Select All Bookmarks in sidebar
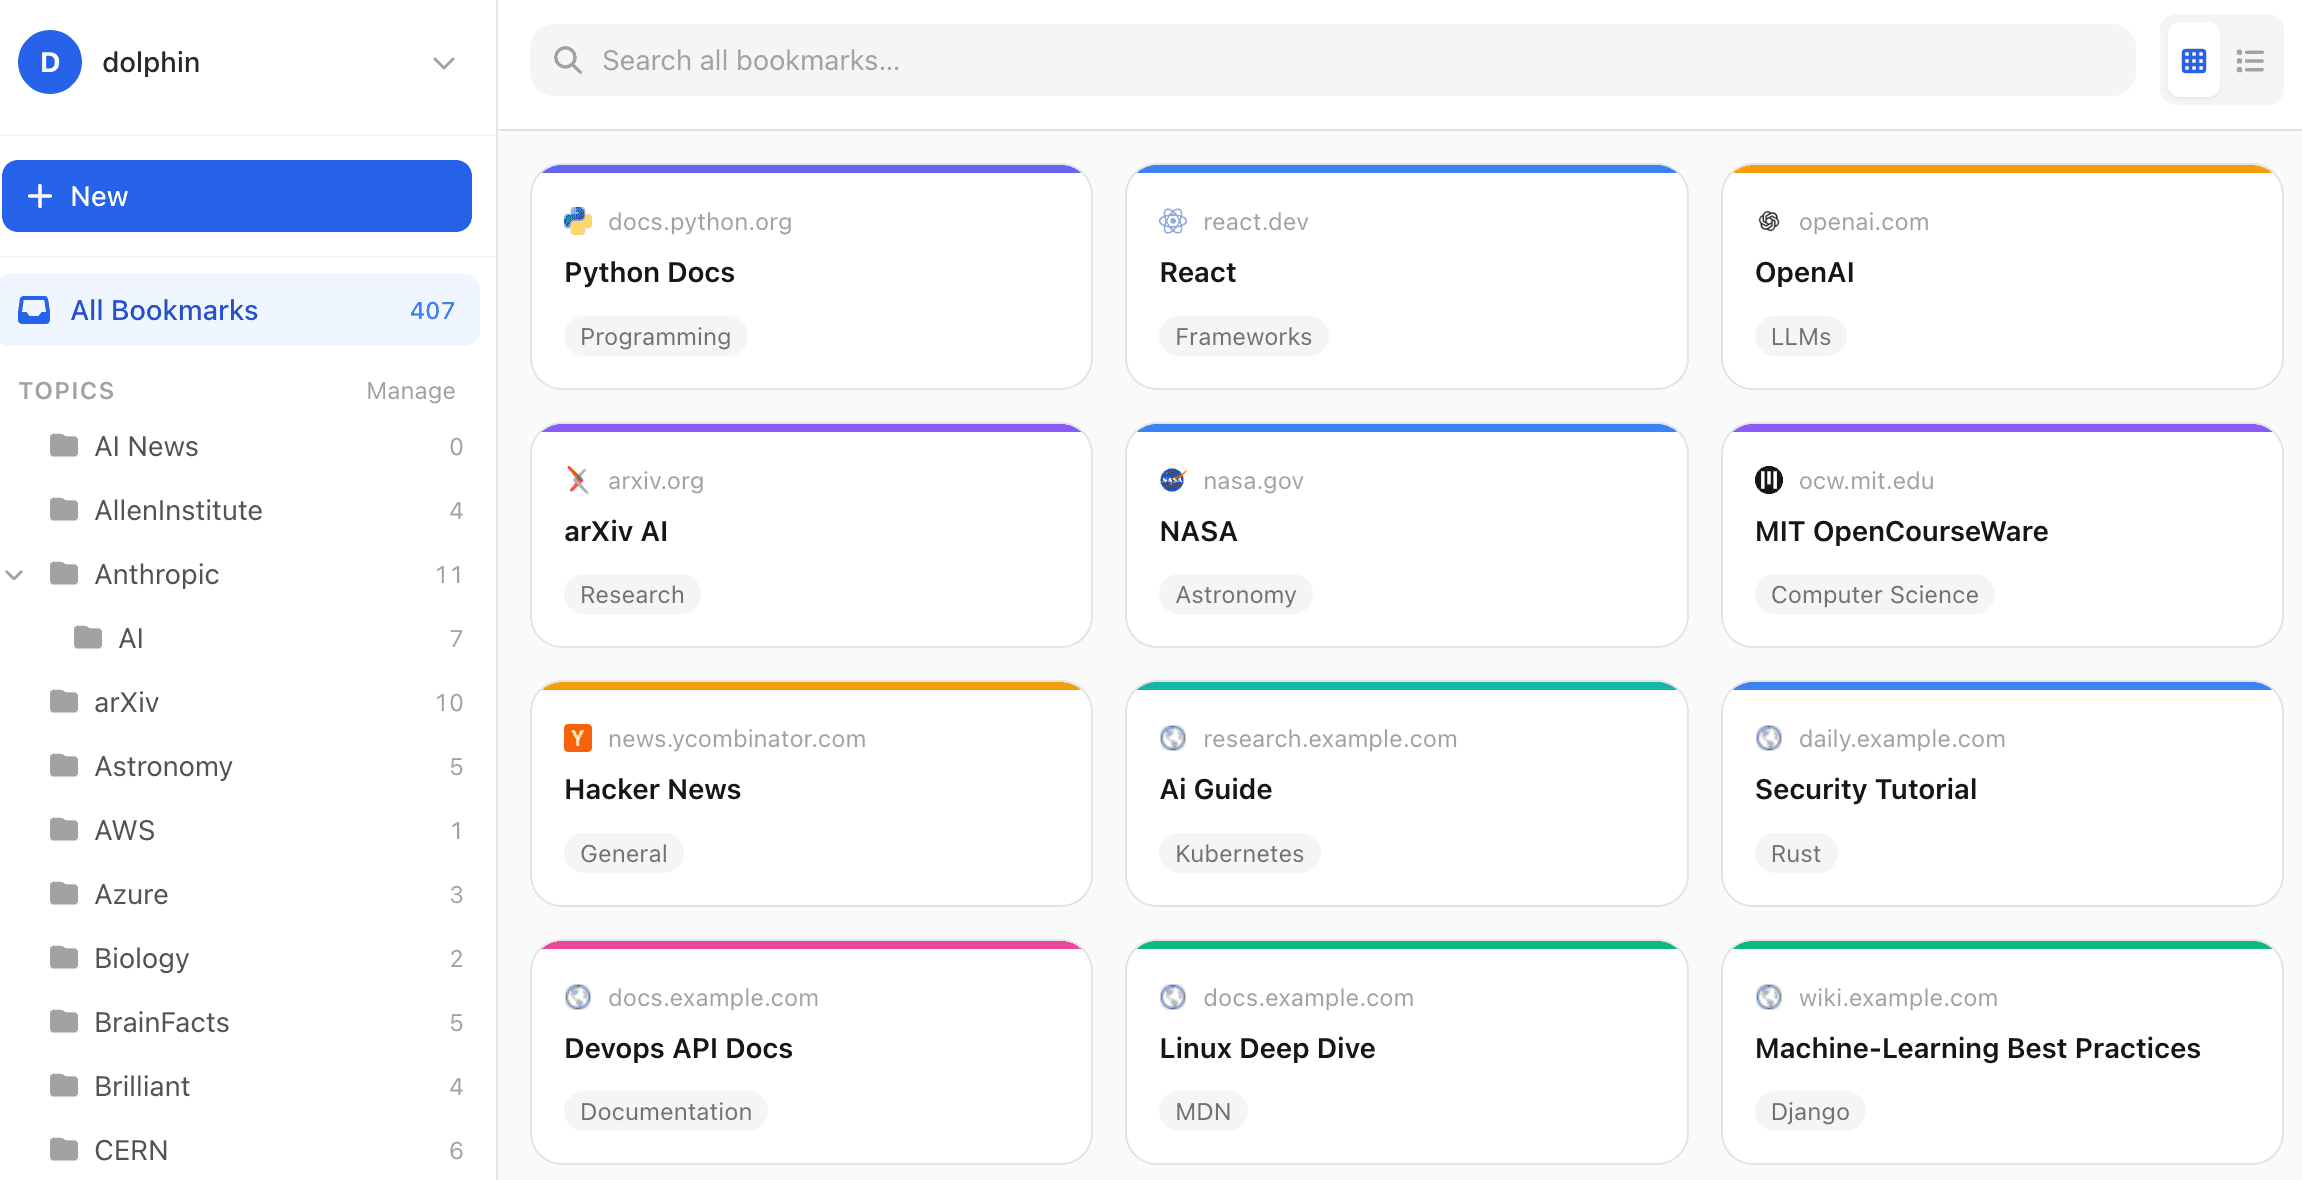Image resolution: width=2302 pixels, height=1180 pixels. tap(240, 310)
